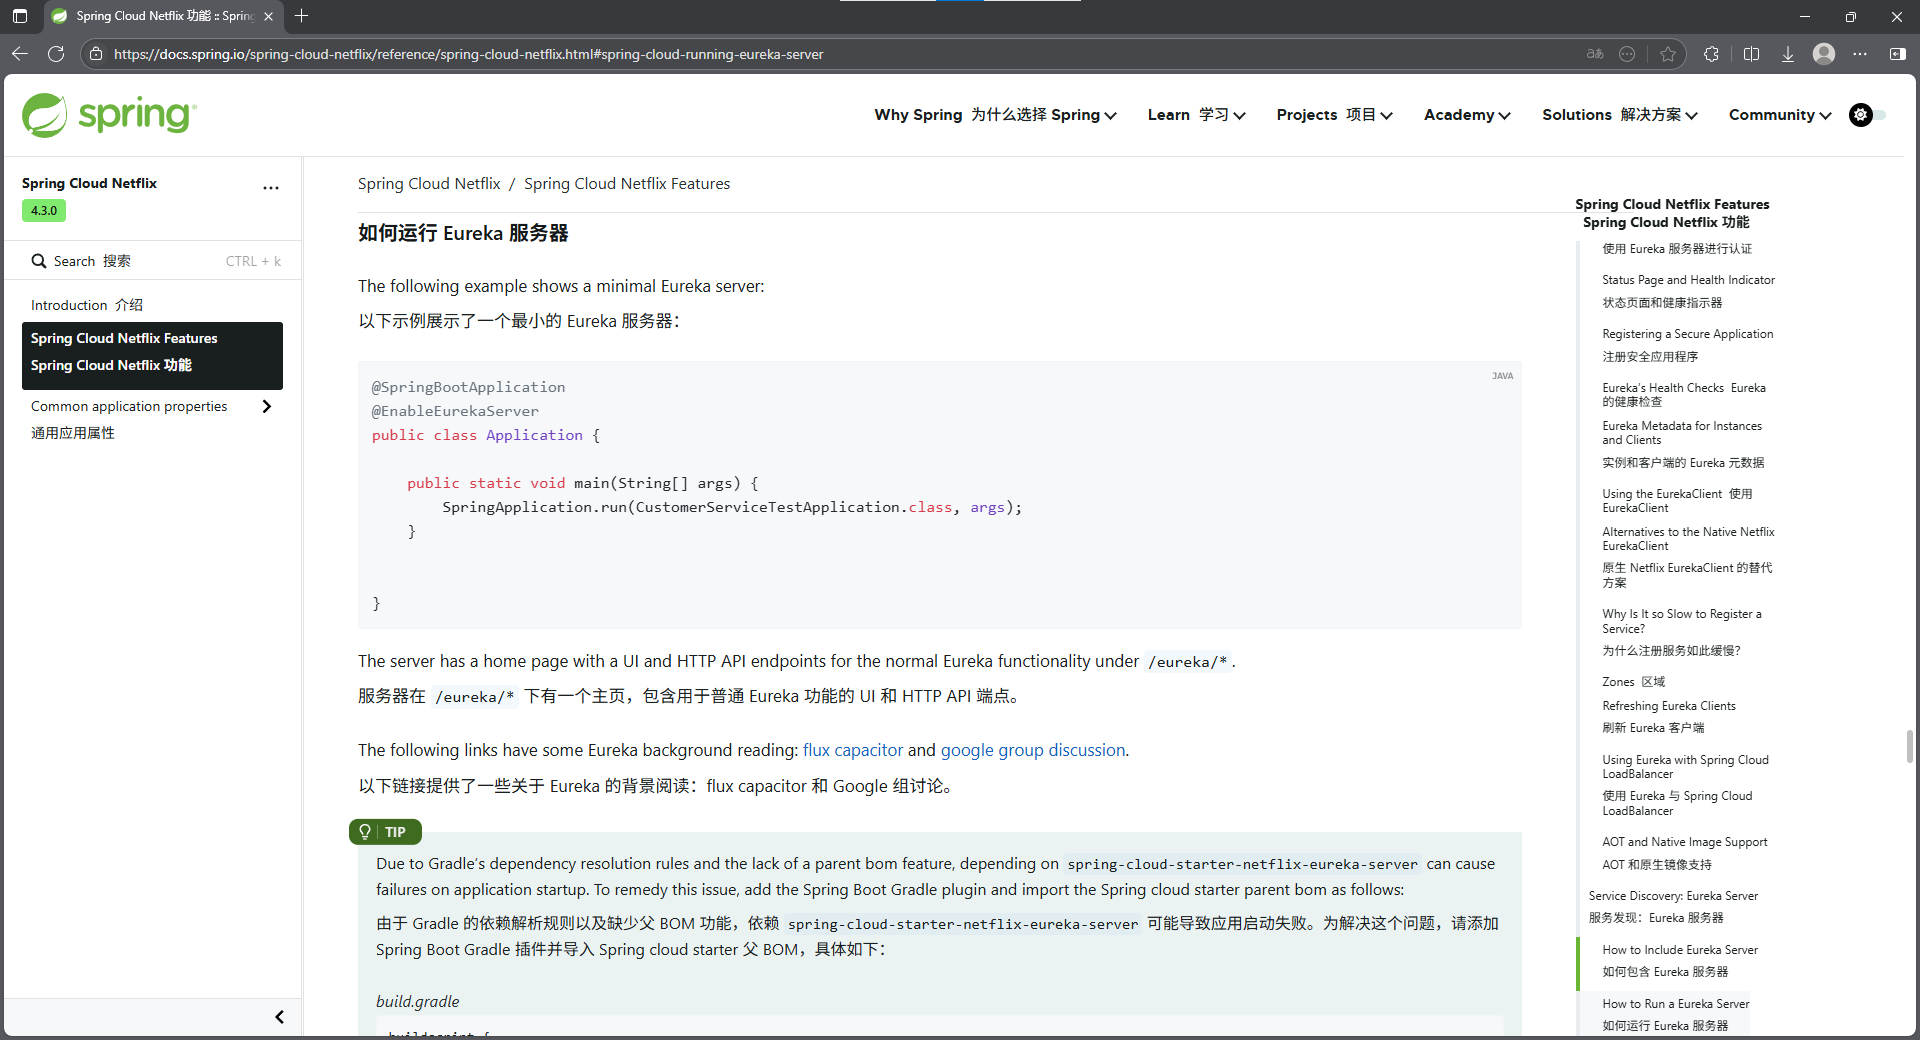The height and width of the screenshot is (1040, 1920).
Task: Open the Spring Cloud Netflix version options menu
Action: pyautogui.click(x=271, y=188)
